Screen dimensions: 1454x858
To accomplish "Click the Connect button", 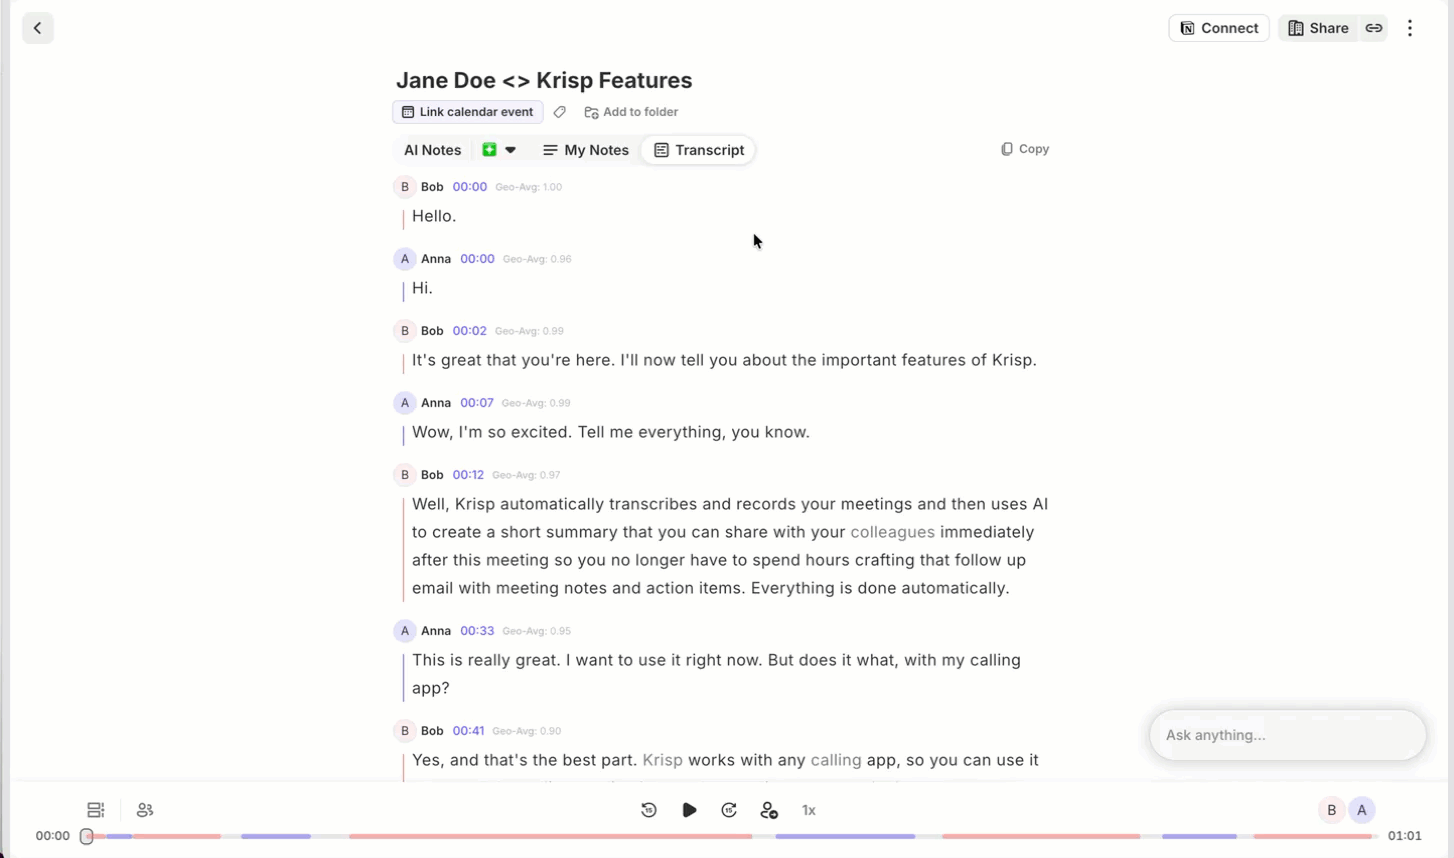I will click(x=1219, y=28).
